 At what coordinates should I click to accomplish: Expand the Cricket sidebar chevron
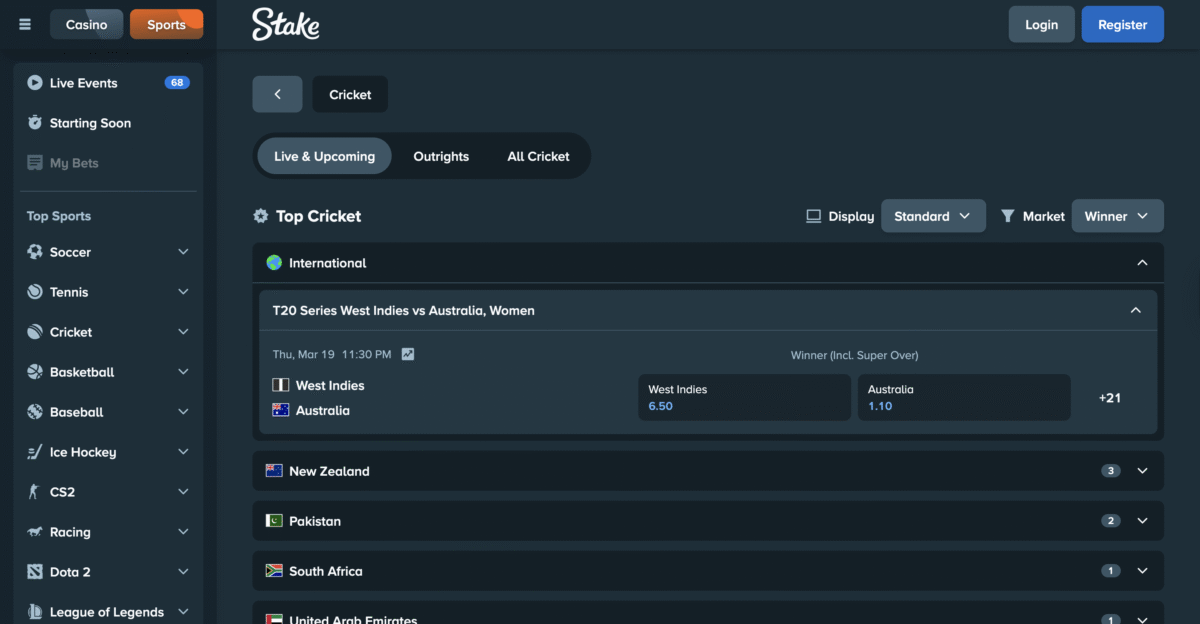[x=183, y=332]
